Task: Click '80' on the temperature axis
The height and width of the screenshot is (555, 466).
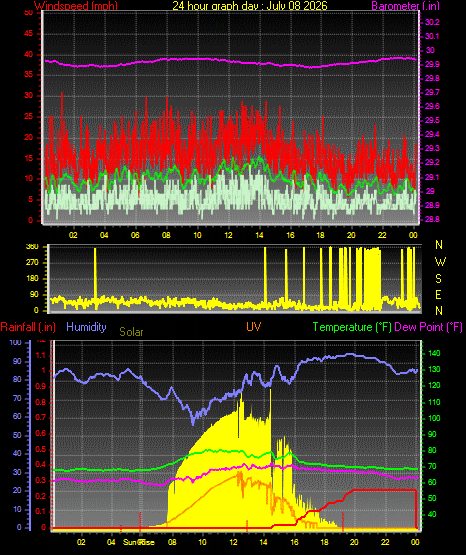Action: coord(432,450)
